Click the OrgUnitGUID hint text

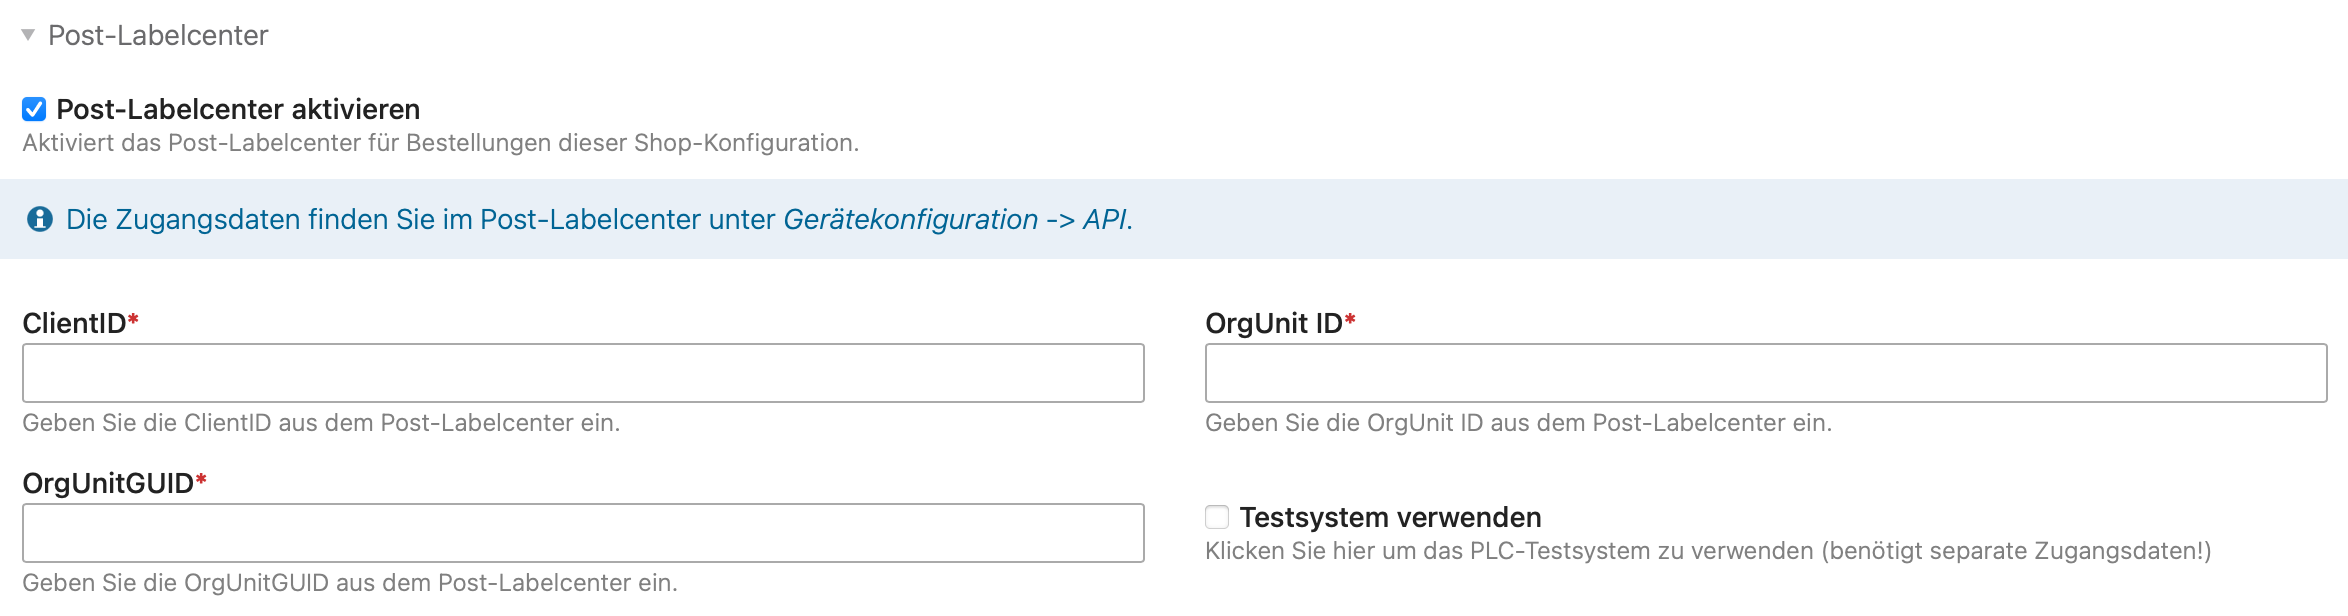pyautogui.click(x=350, y=583)
